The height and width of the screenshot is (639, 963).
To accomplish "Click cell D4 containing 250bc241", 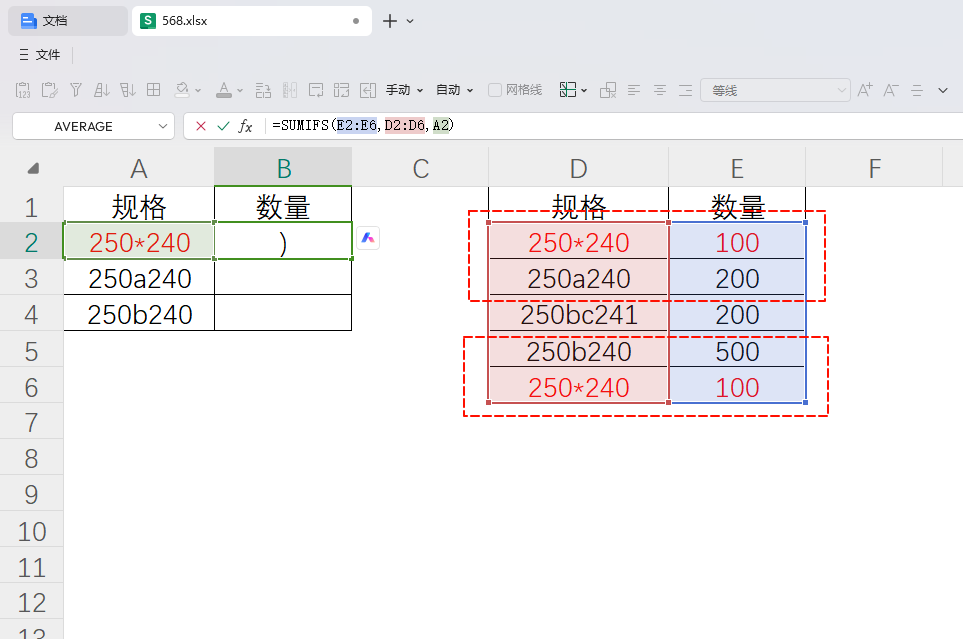I will point(579,314).
